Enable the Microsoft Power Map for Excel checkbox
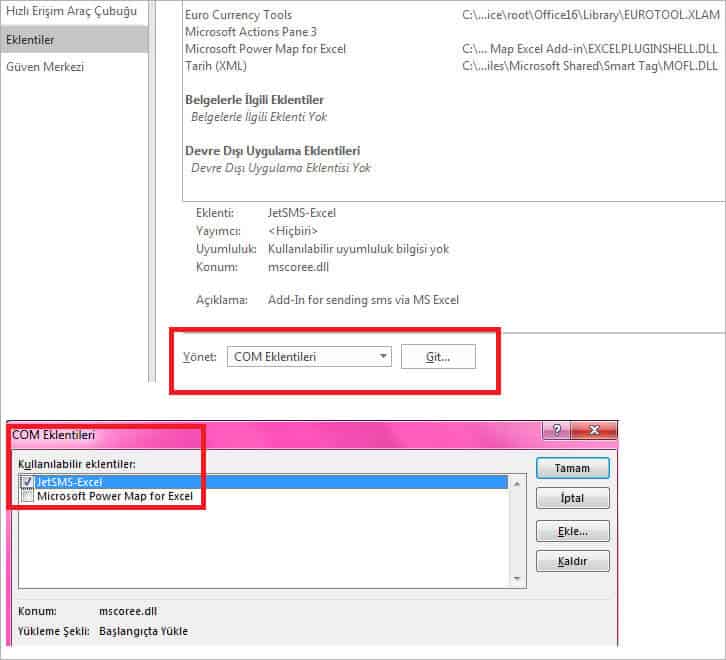This screenshot has height=660, width=726. [x=27, y=496]
